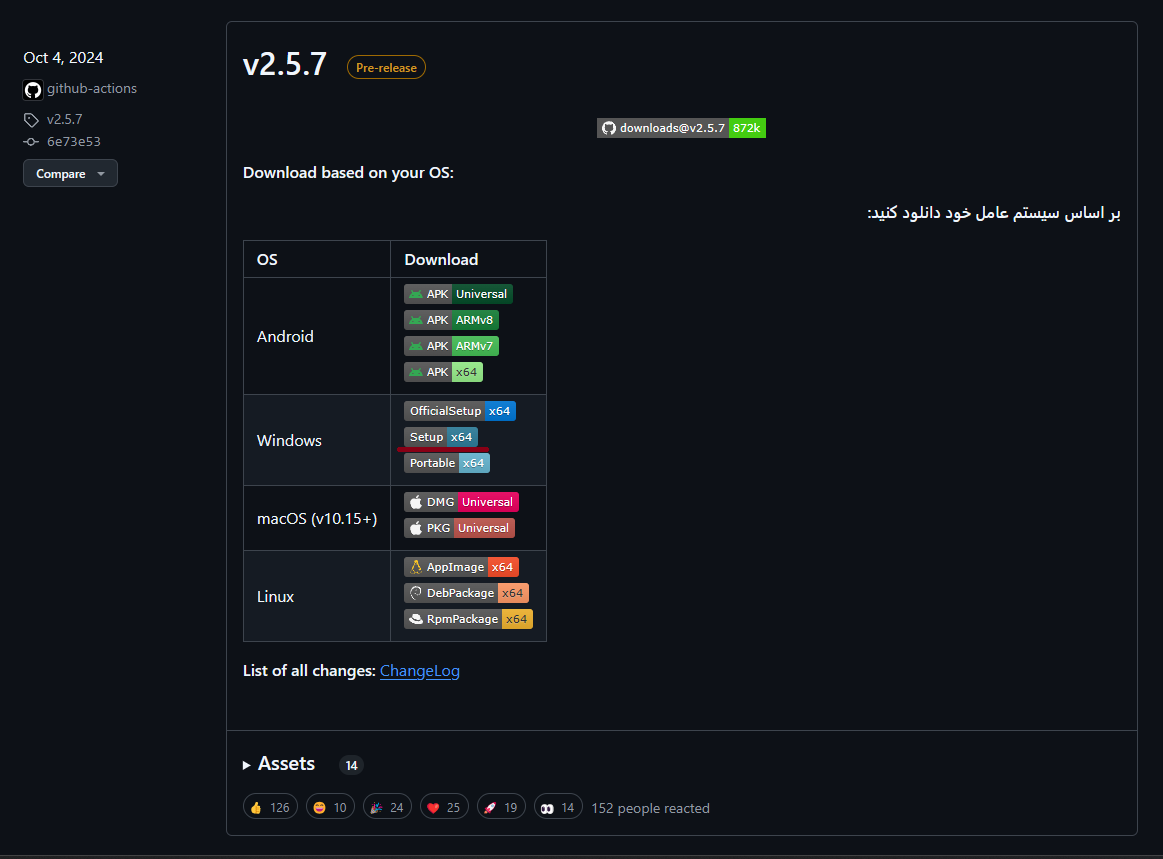Download the Linux RpmPackage x64 badge

coord(468,619)
